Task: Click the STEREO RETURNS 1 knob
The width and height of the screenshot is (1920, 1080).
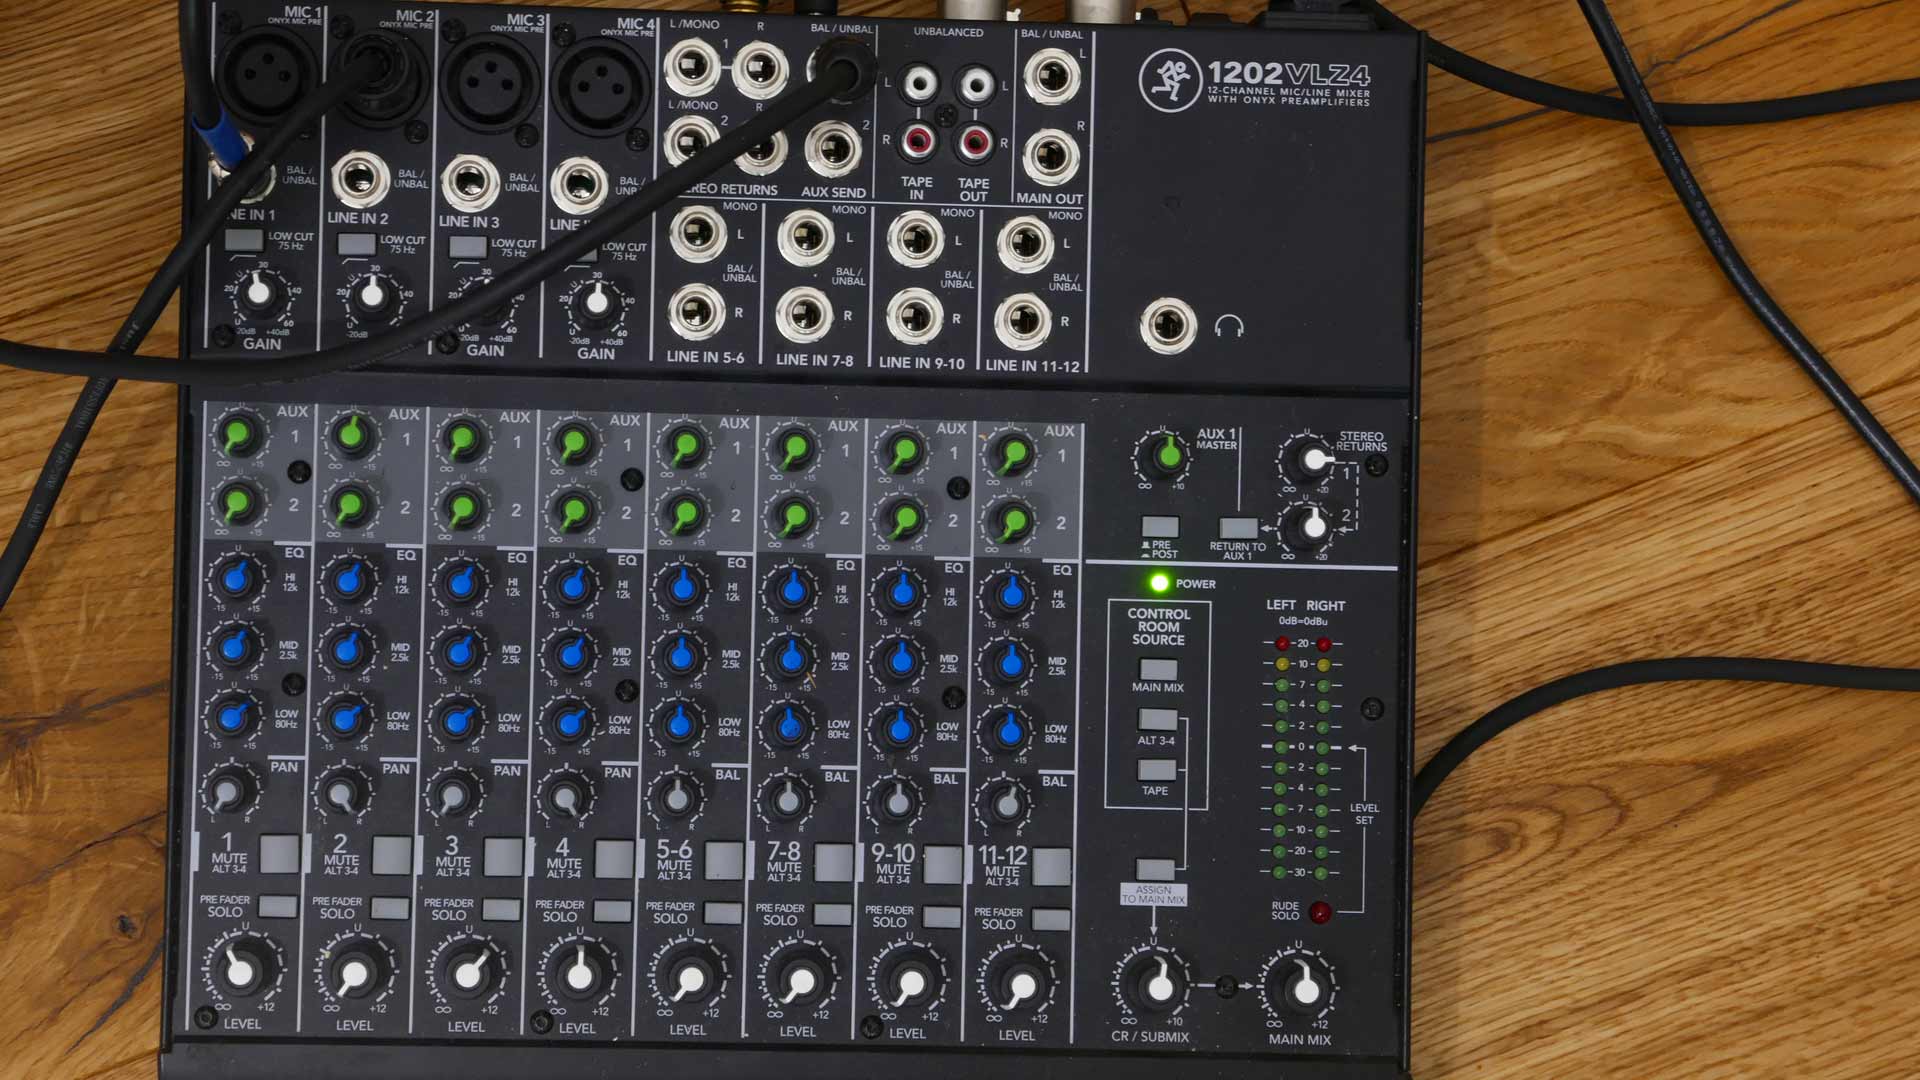Action: tap(1313, 461)
